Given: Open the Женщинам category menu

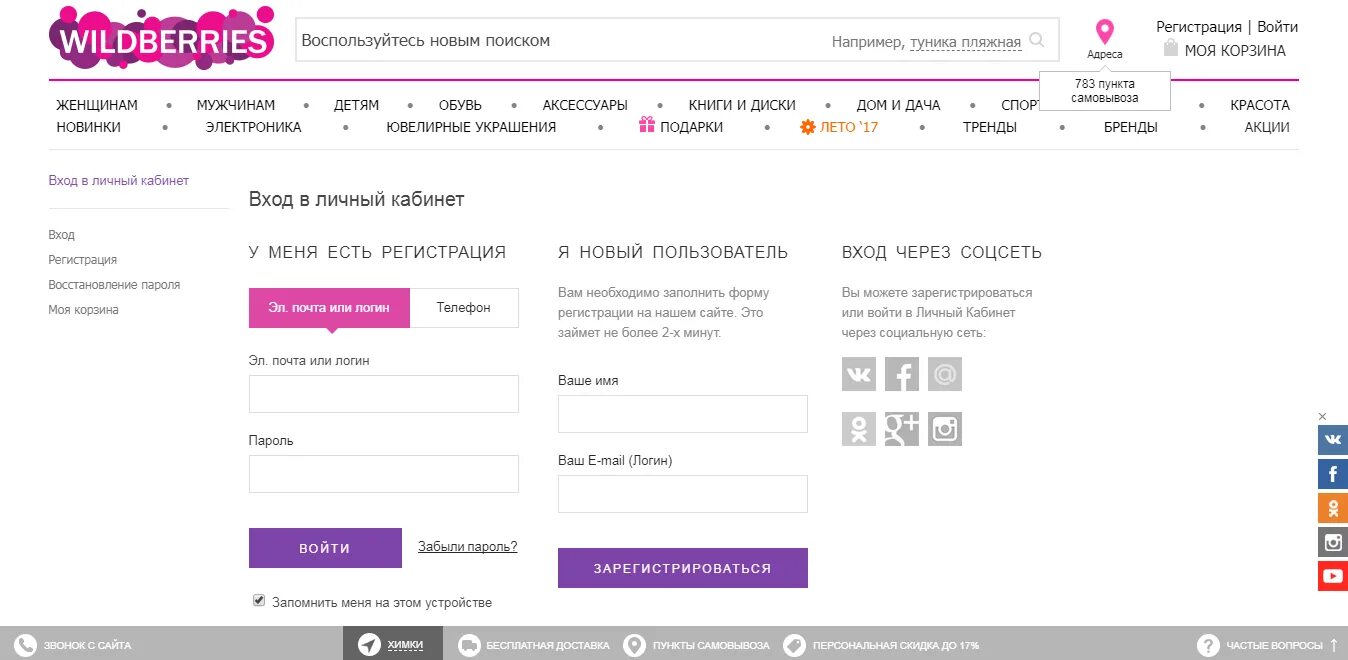Looking at the screenshot, I should pyautogui.click(x=97, y=105).
